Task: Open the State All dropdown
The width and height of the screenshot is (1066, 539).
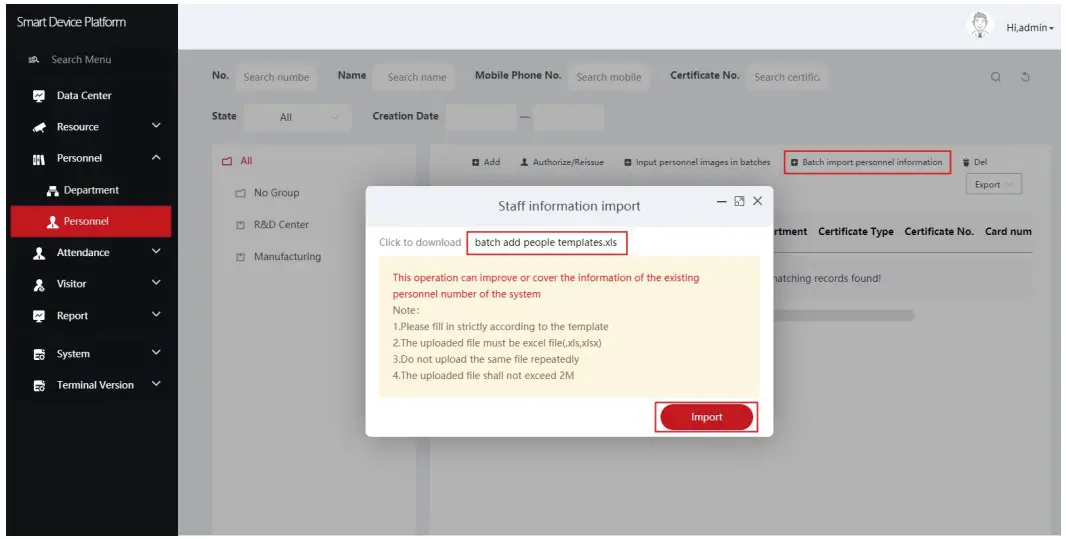Action: click(x=298, y=117)
